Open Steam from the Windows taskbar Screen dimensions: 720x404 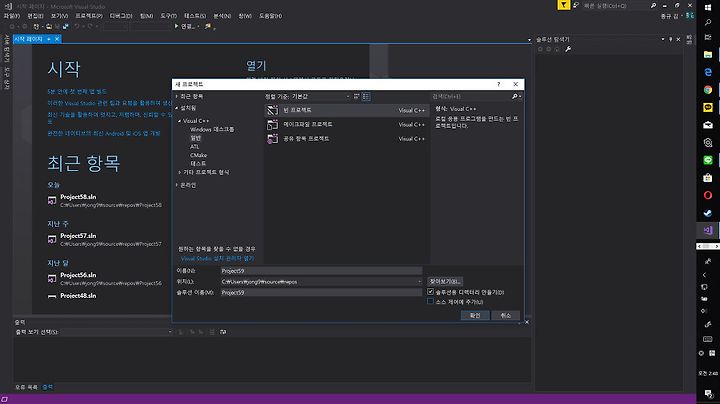tap(708, 213)
